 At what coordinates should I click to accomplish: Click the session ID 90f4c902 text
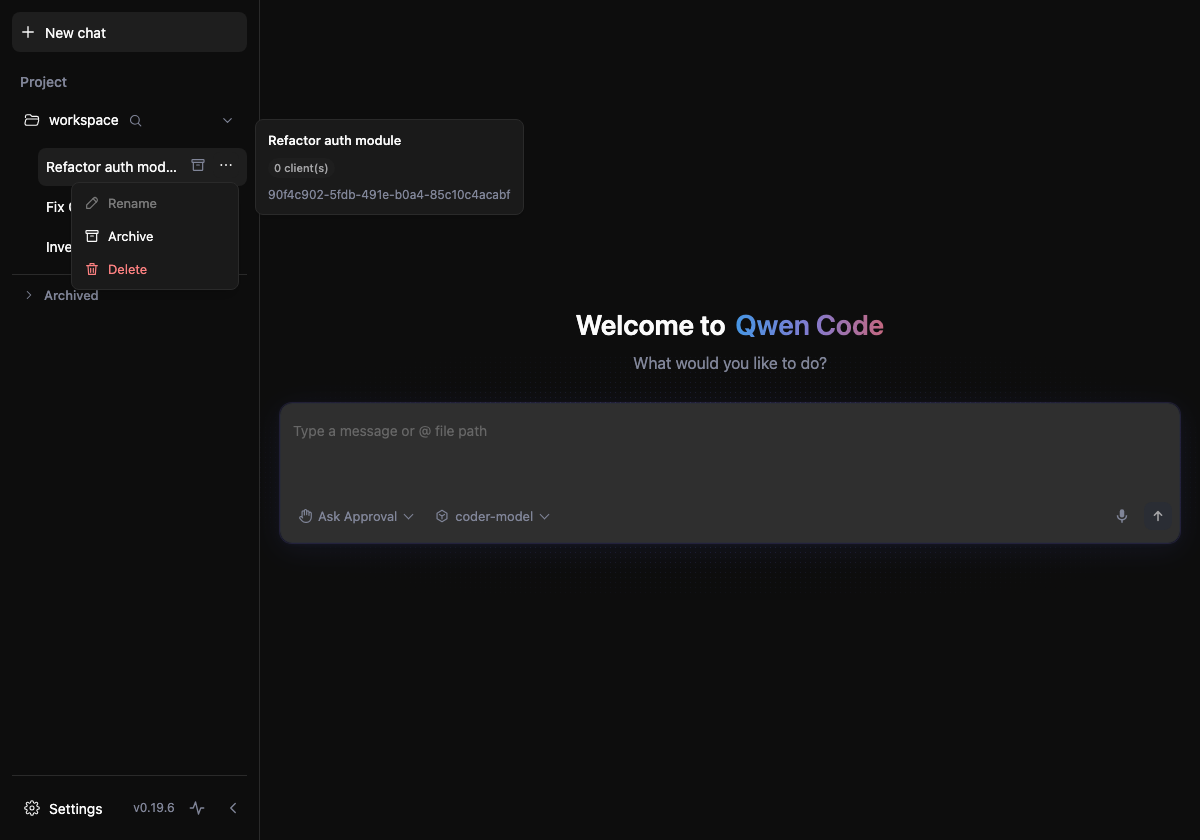389,194
